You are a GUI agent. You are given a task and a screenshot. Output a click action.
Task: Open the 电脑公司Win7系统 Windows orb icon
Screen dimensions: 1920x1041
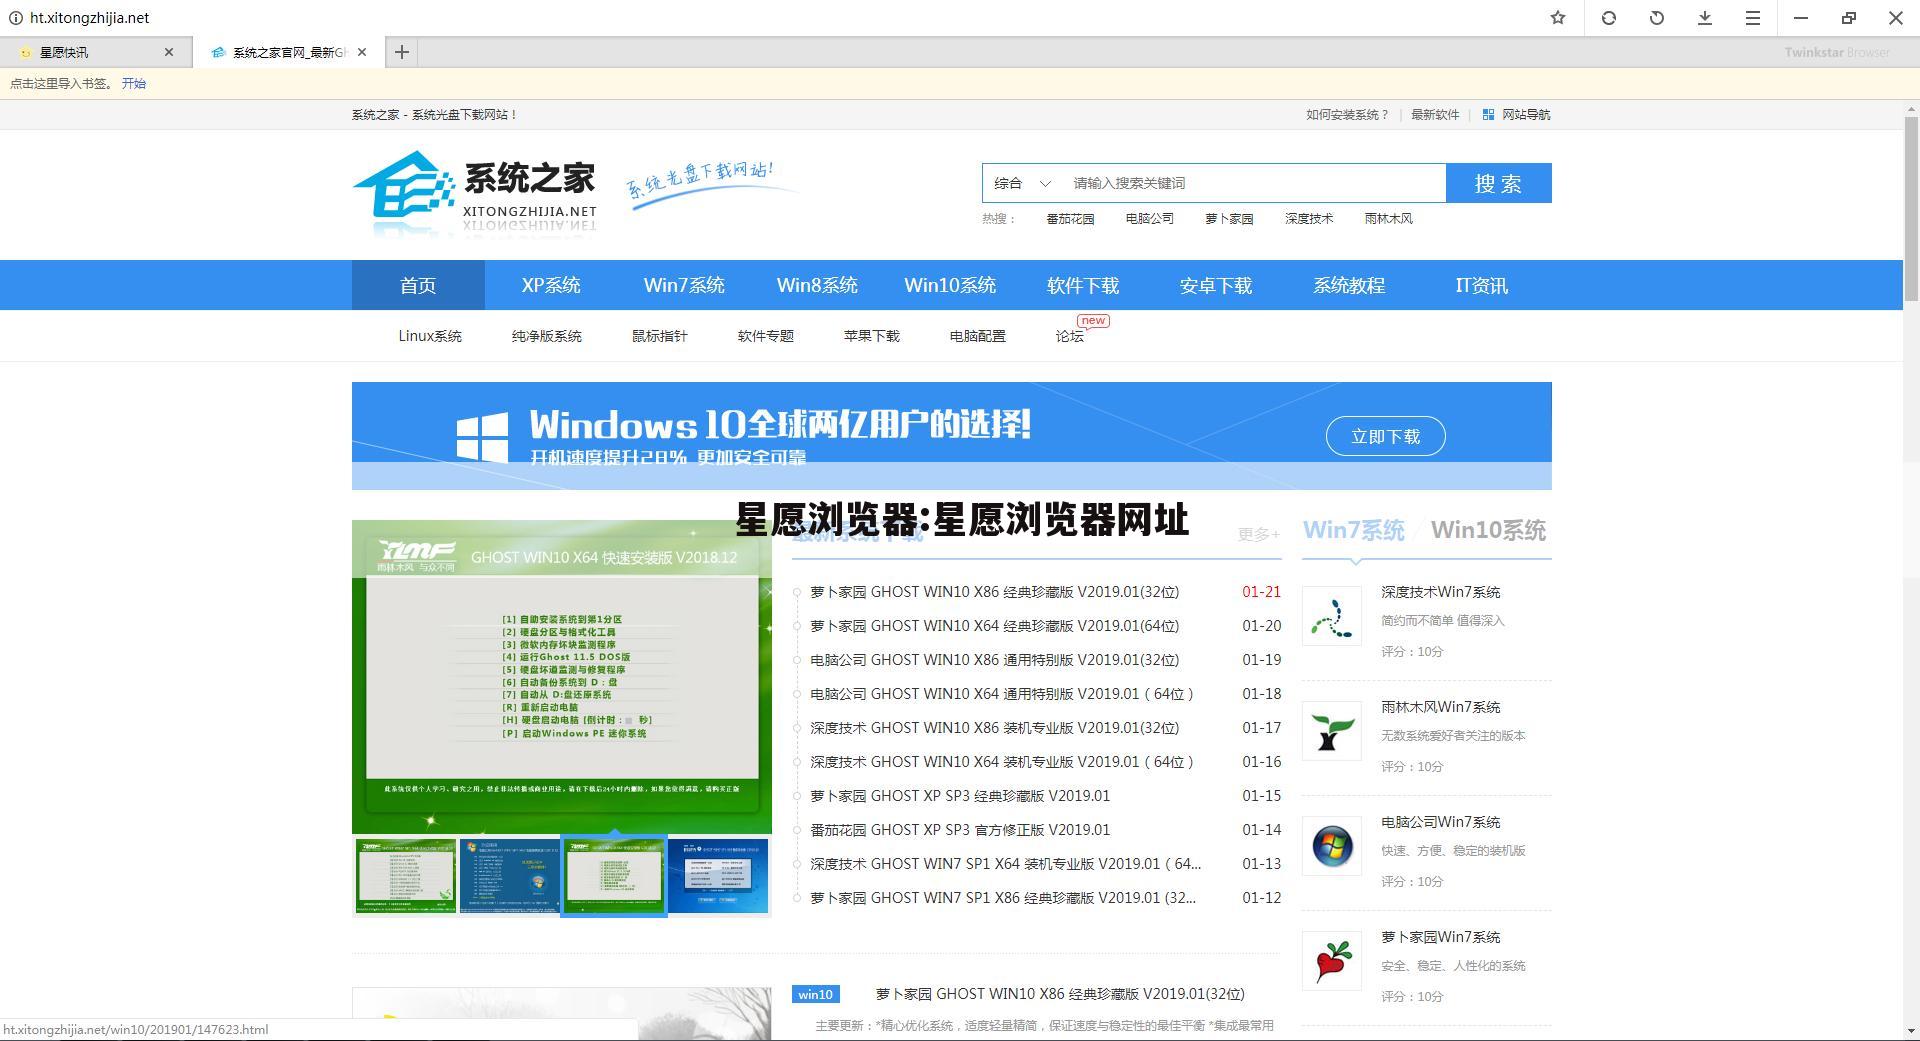point(1331,846)
